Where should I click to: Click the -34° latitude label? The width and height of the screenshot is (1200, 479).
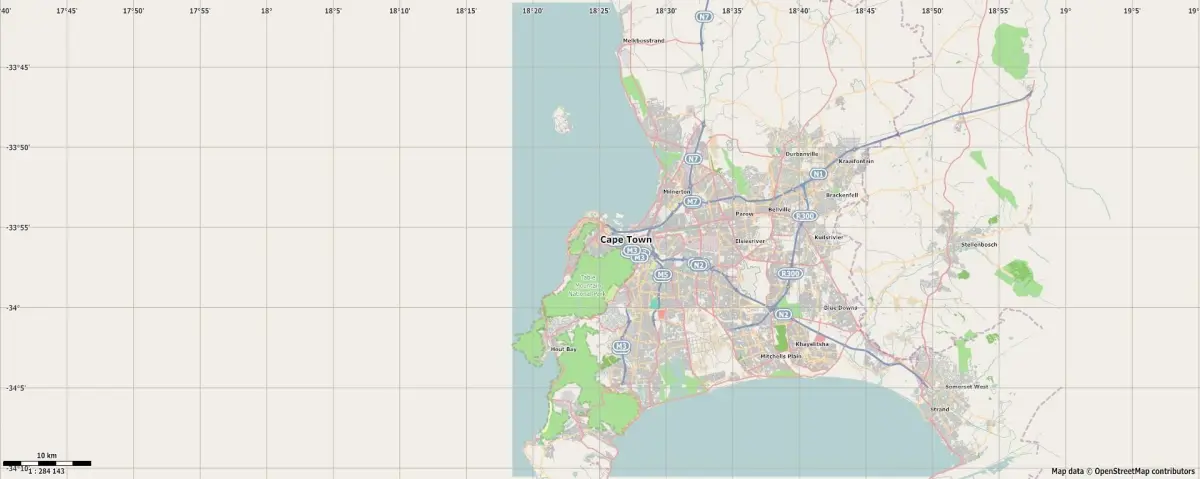click(13, 308)
